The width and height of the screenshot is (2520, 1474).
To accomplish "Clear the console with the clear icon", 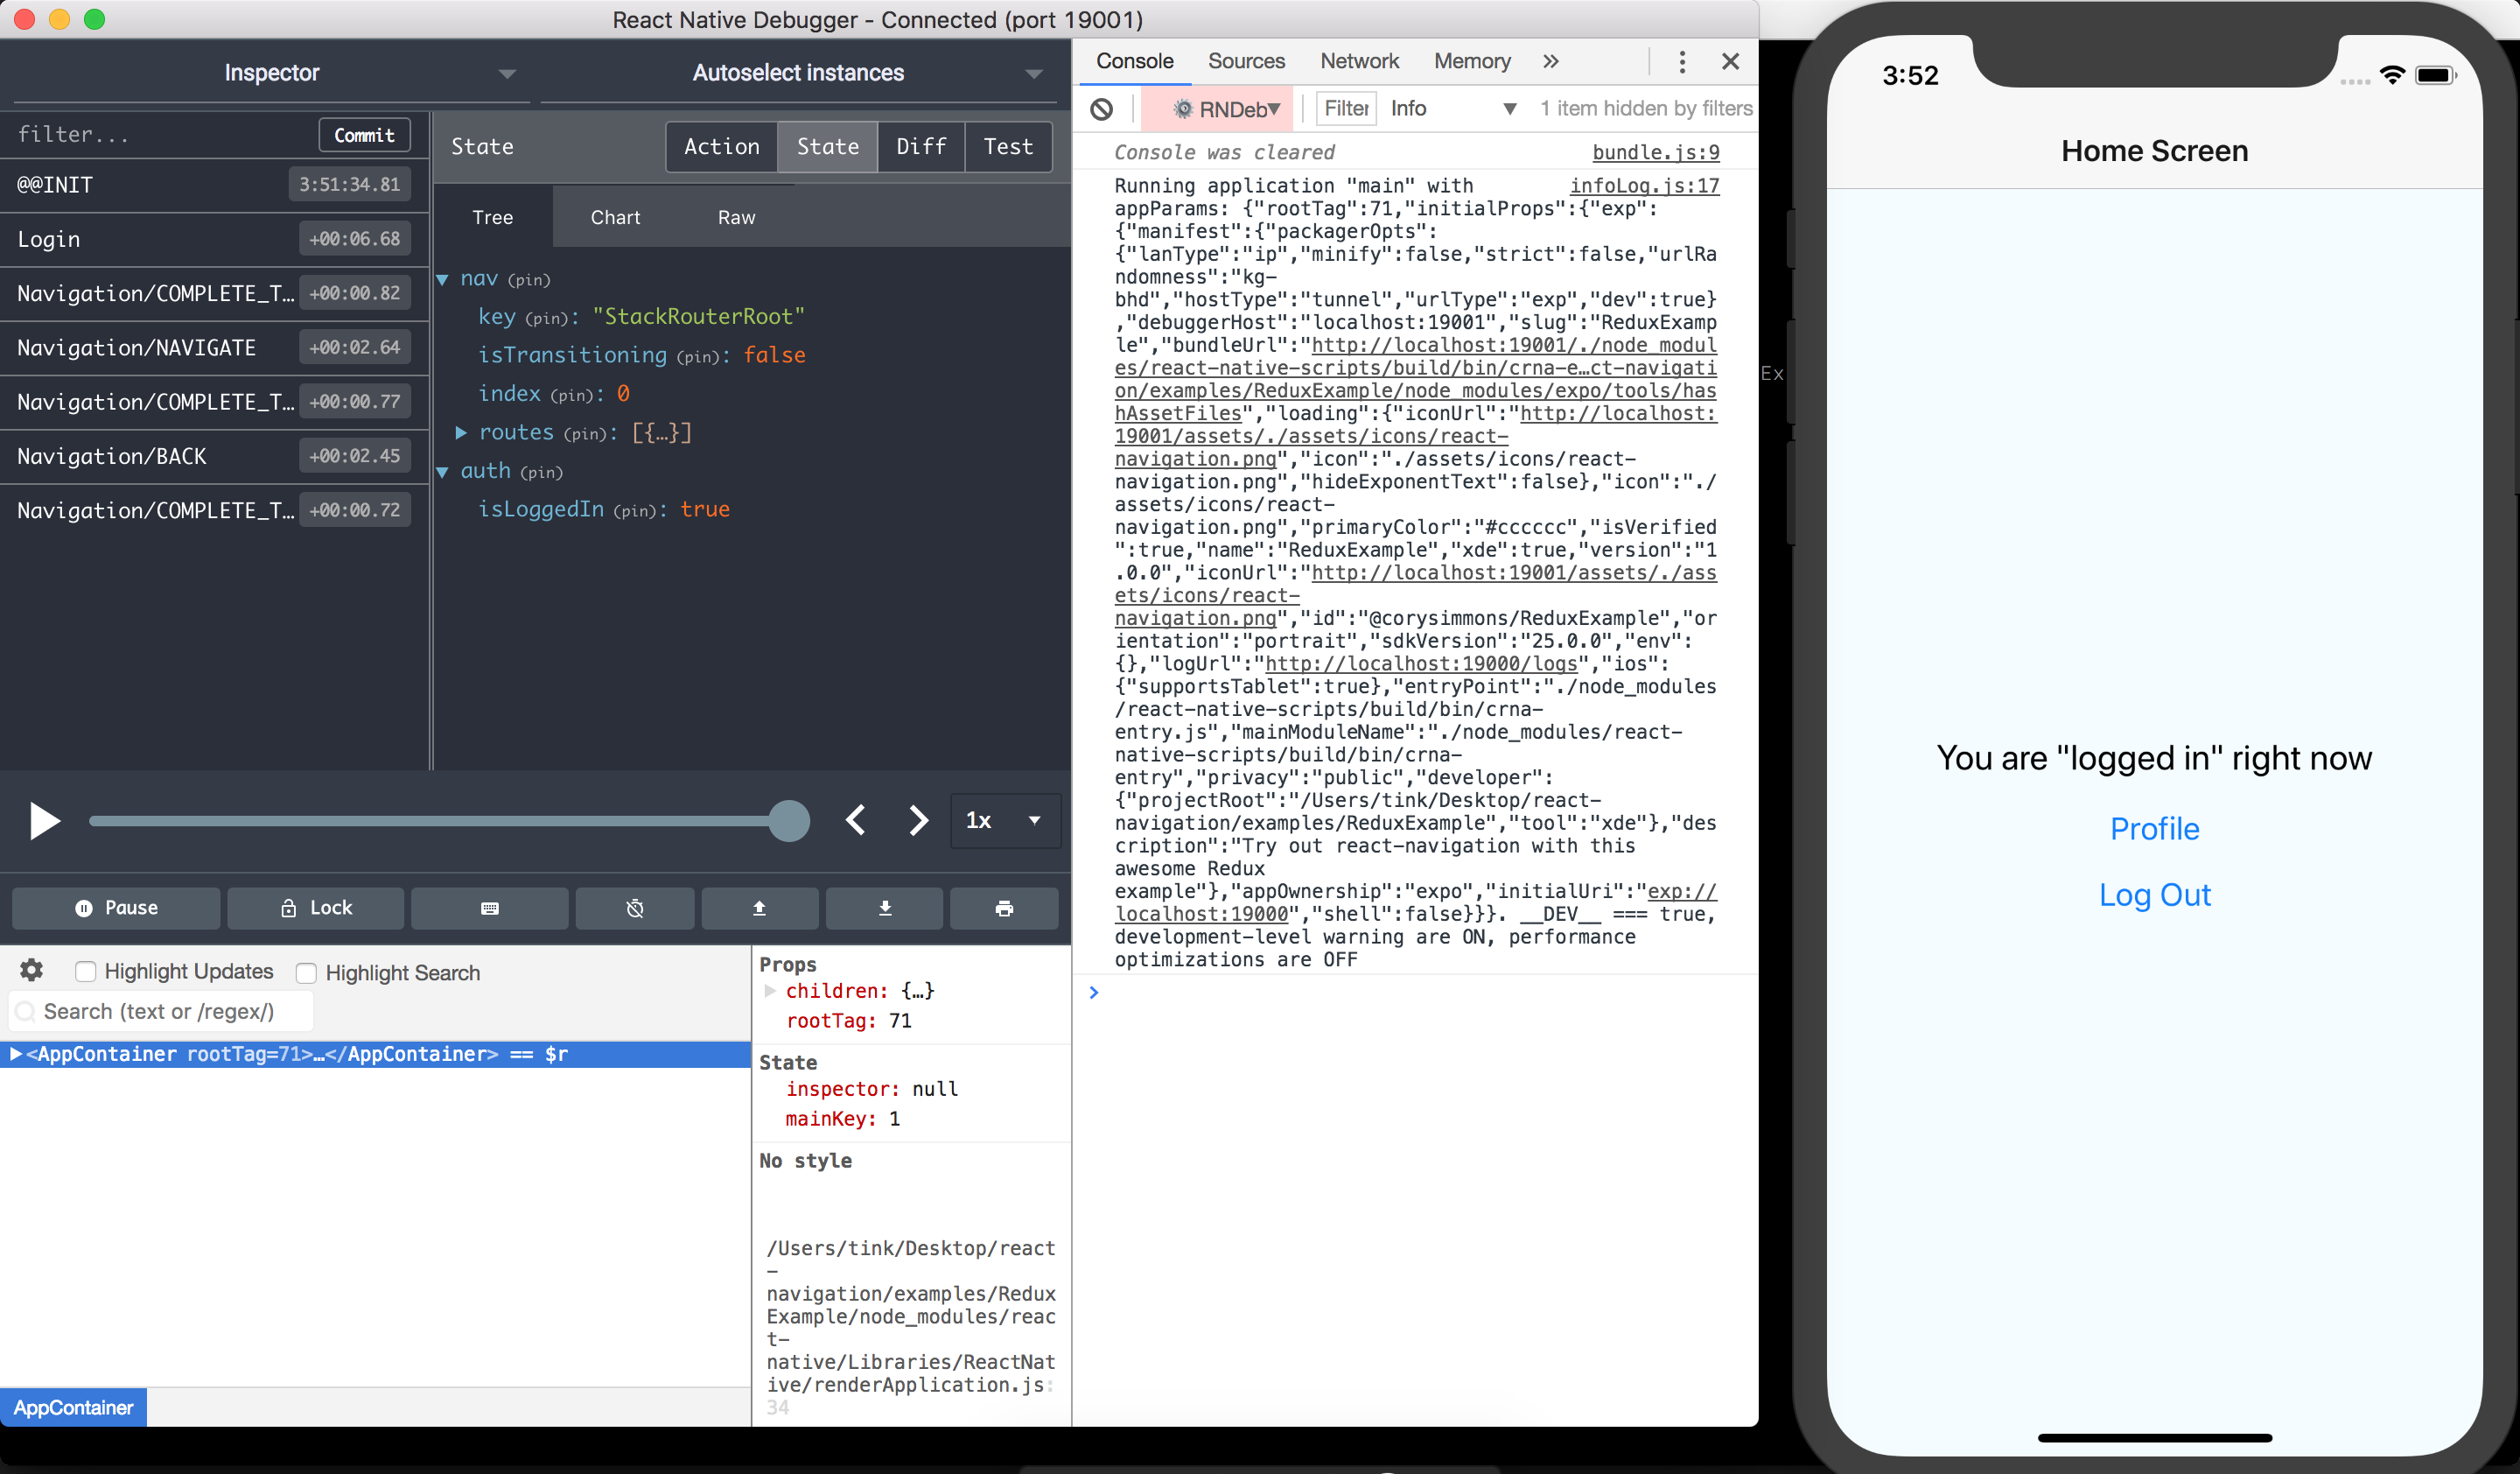I will click(1102, 108).
